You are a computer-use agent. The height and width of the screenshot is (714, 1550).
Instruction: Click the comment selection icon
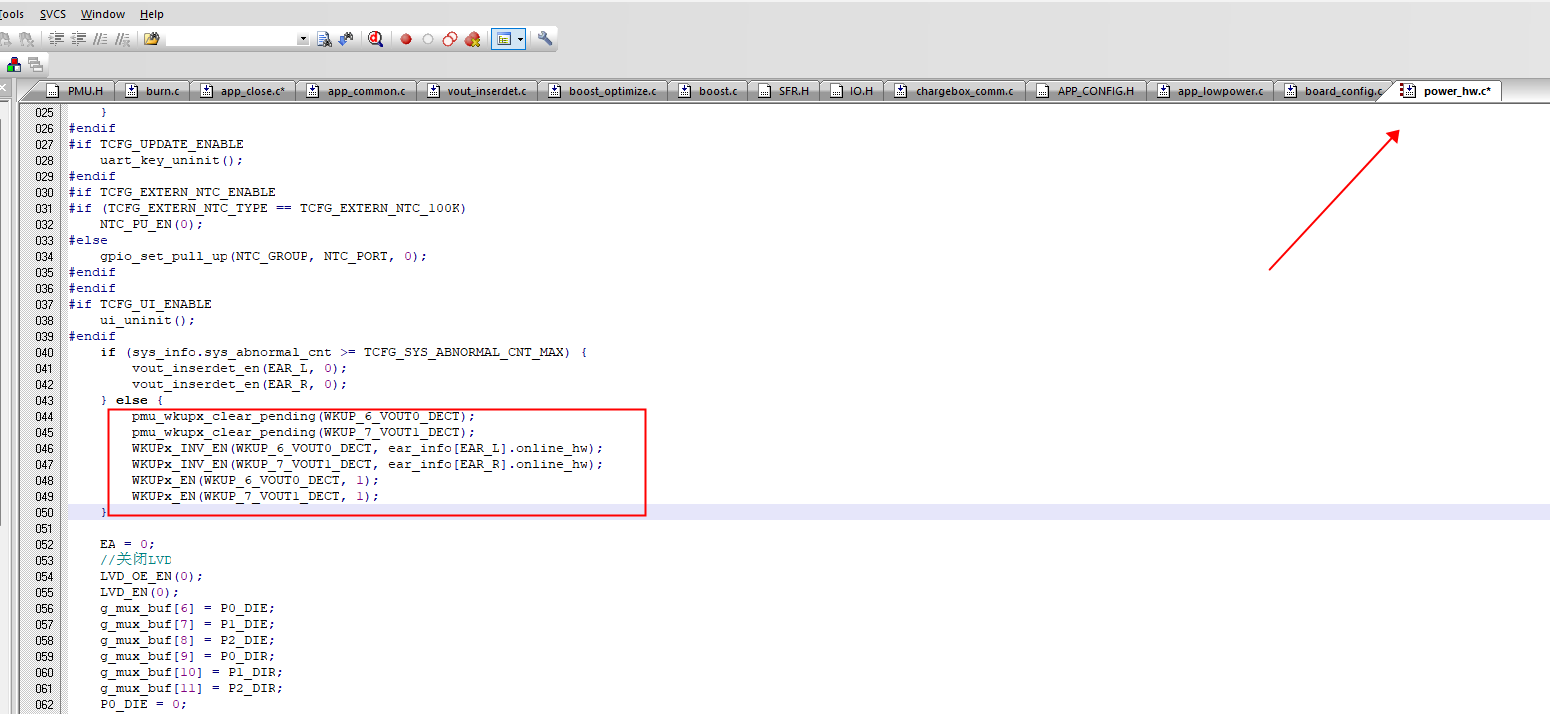click(x=101, y=39)
